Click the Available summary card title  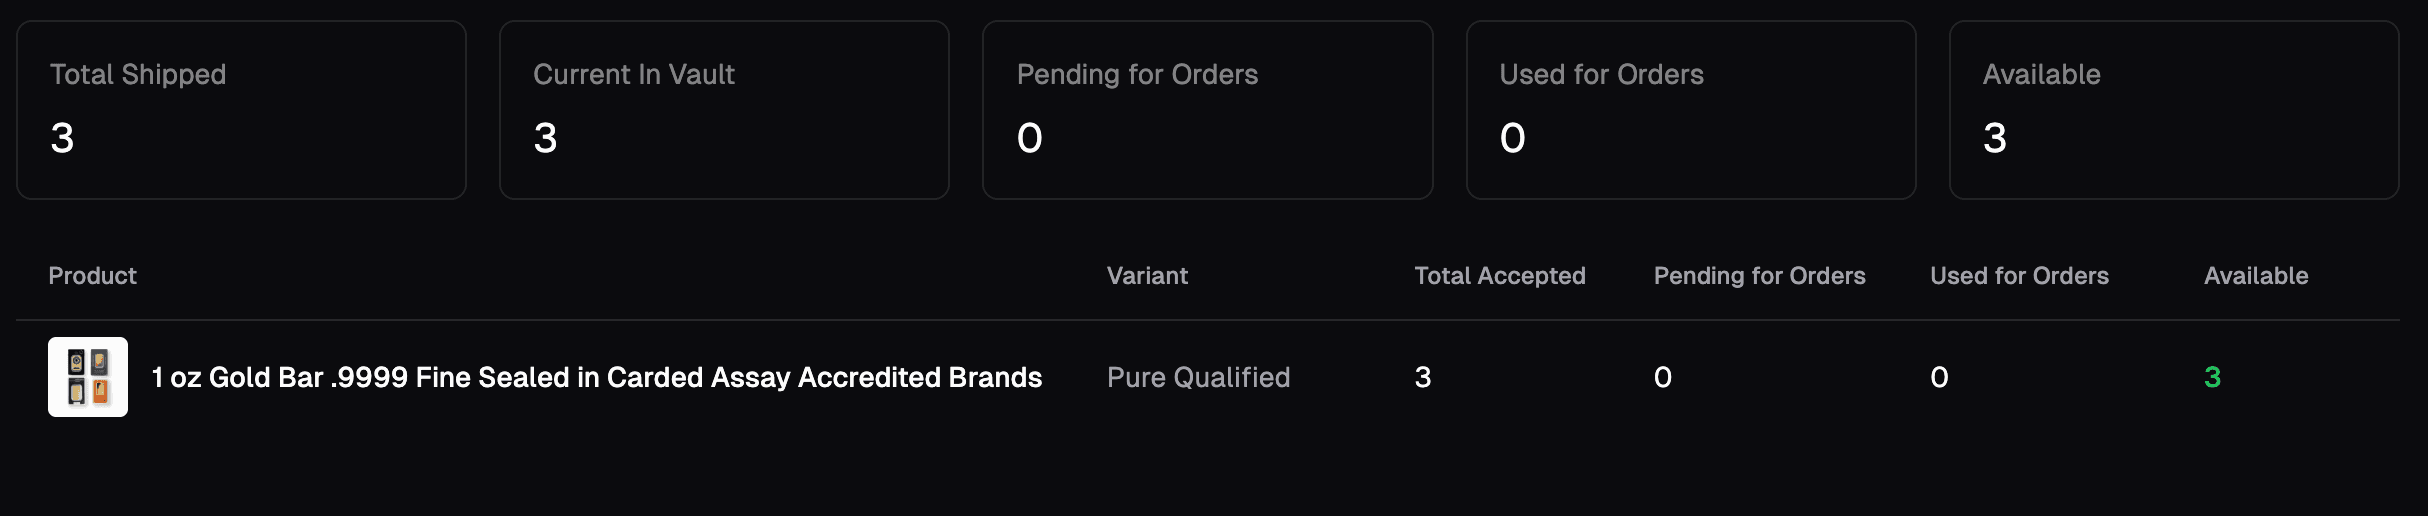2041,74
